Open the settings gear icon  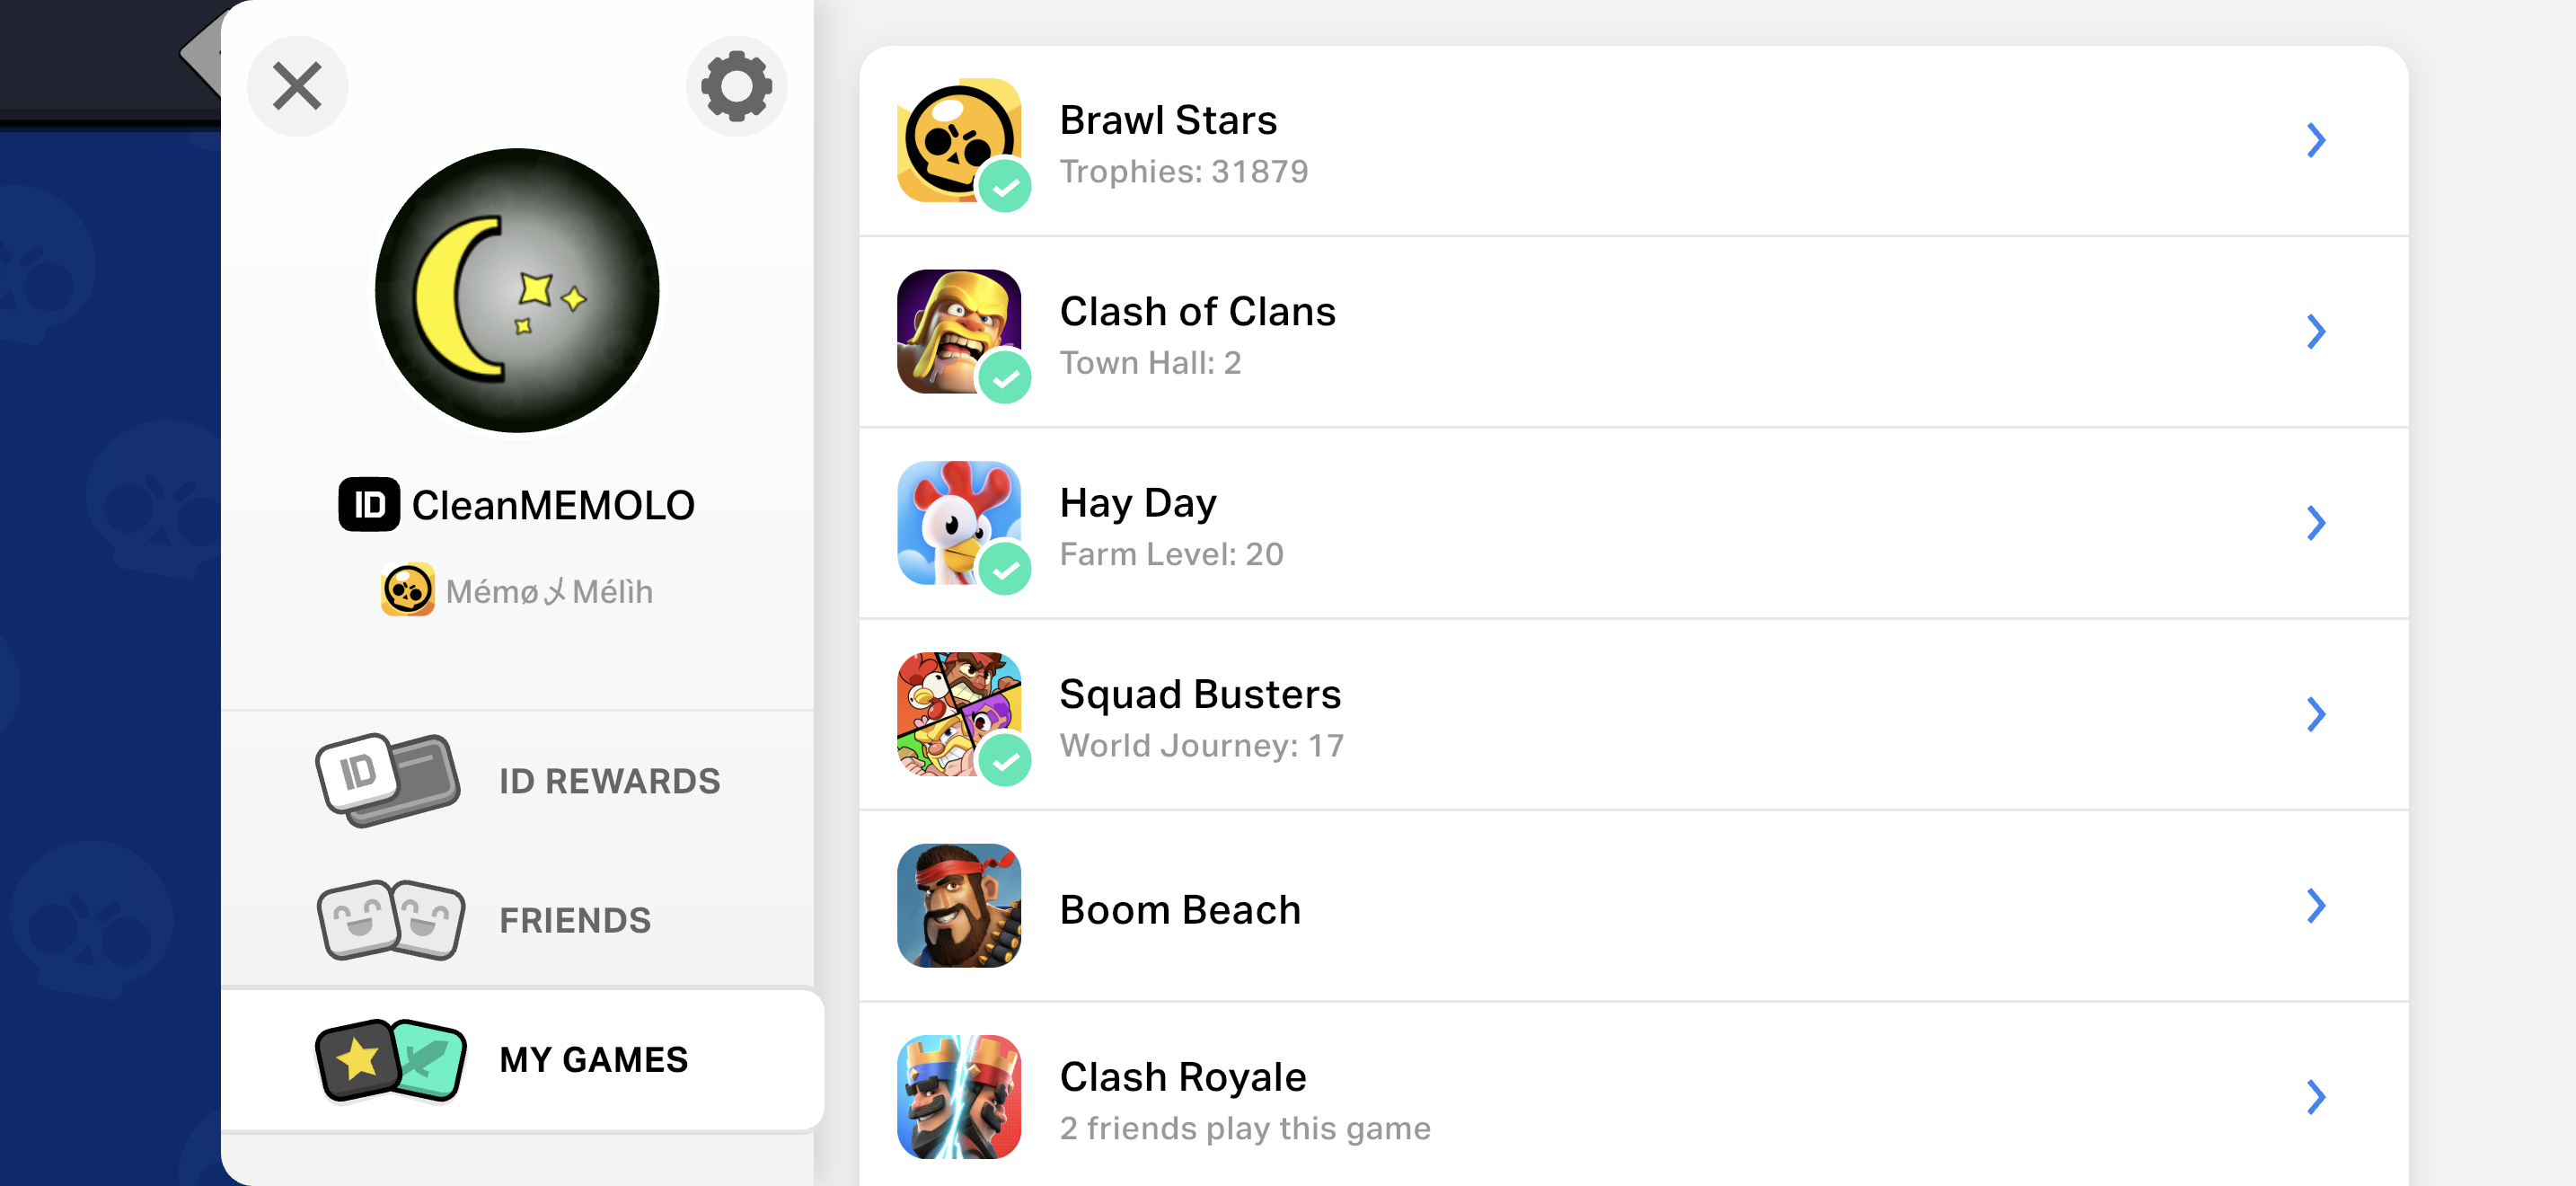coord(736,86)
